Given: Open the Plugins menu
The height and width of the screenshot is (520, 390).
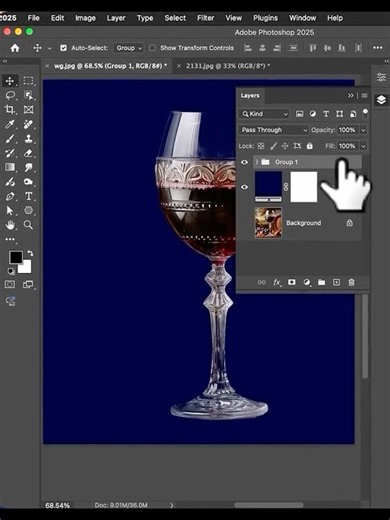Looking at the screenshot, I should click(265, 18).
